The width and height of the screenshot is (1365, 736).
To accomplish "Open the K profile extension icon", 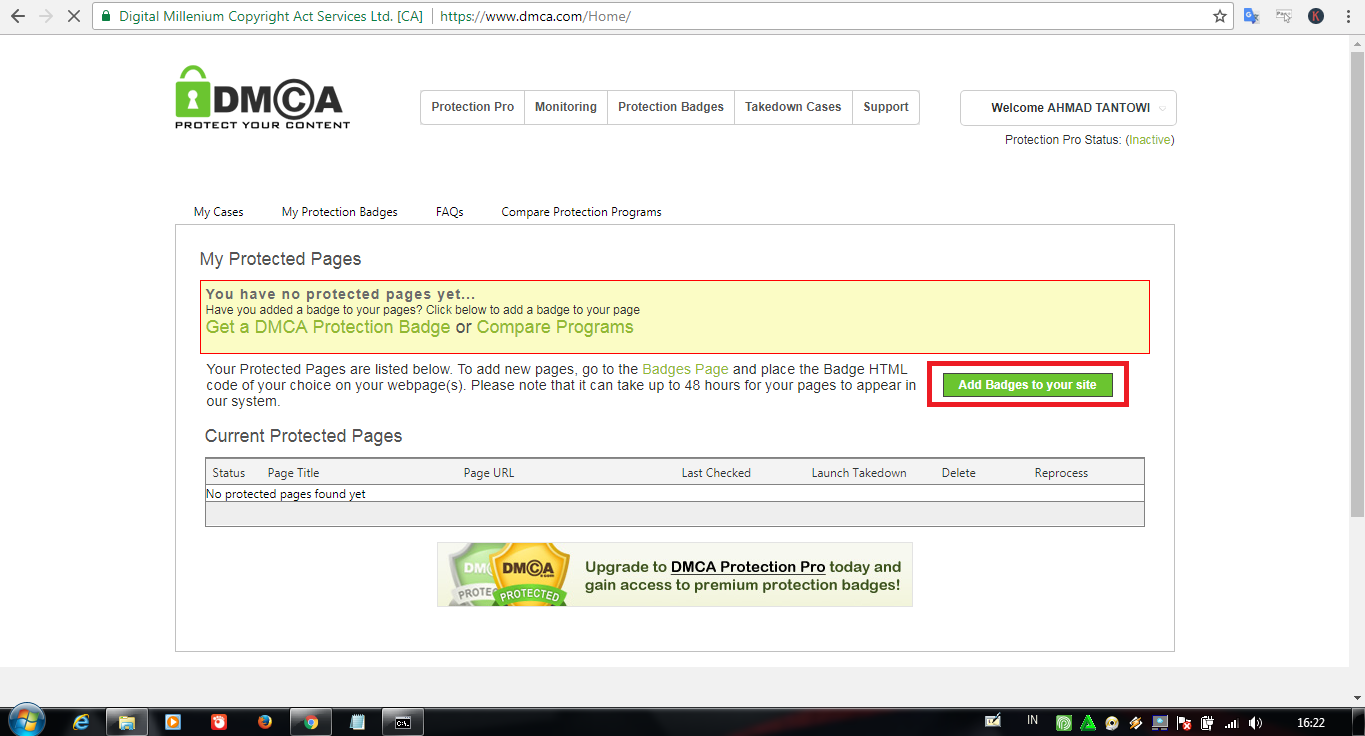I will [1316, 16].
